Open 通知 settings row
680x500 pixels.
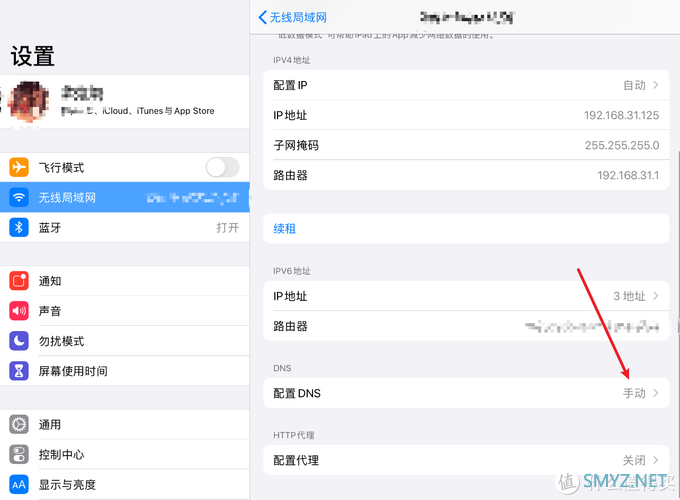click(x=125, y=281)
